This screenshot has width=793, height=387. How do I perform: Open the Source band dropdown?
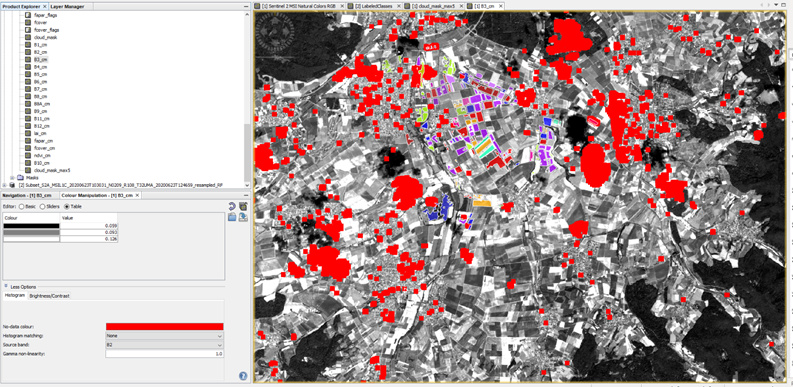click(164, 345)
